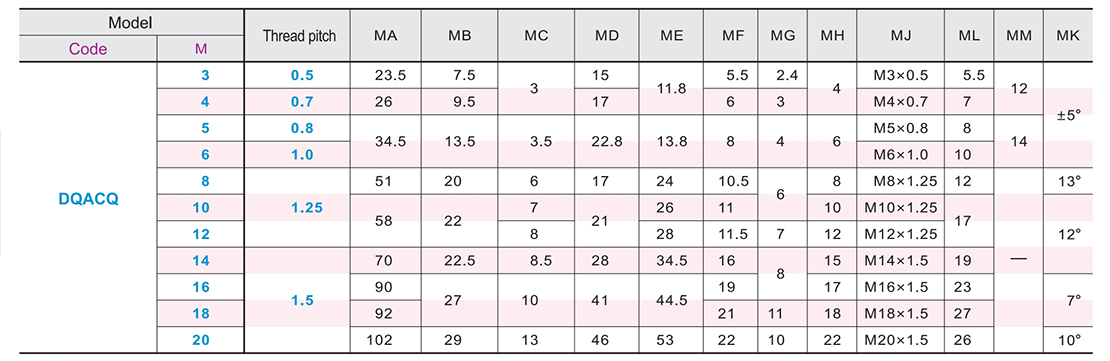Click the purple Code header label

[x=88, y=49]
